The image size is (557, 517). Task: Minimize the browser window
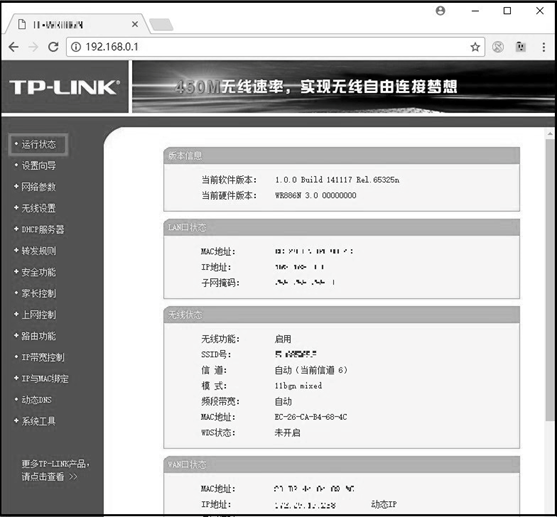(475, 11)
